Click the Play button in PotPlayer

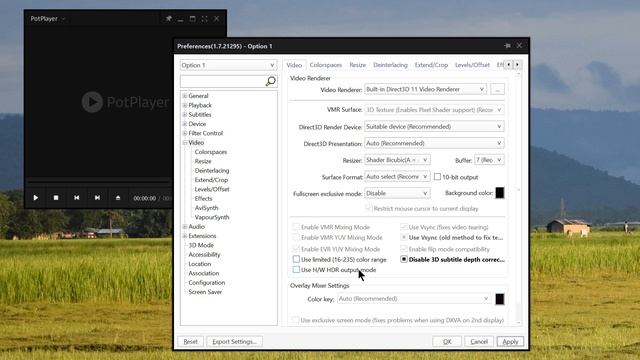coord(36,198)
